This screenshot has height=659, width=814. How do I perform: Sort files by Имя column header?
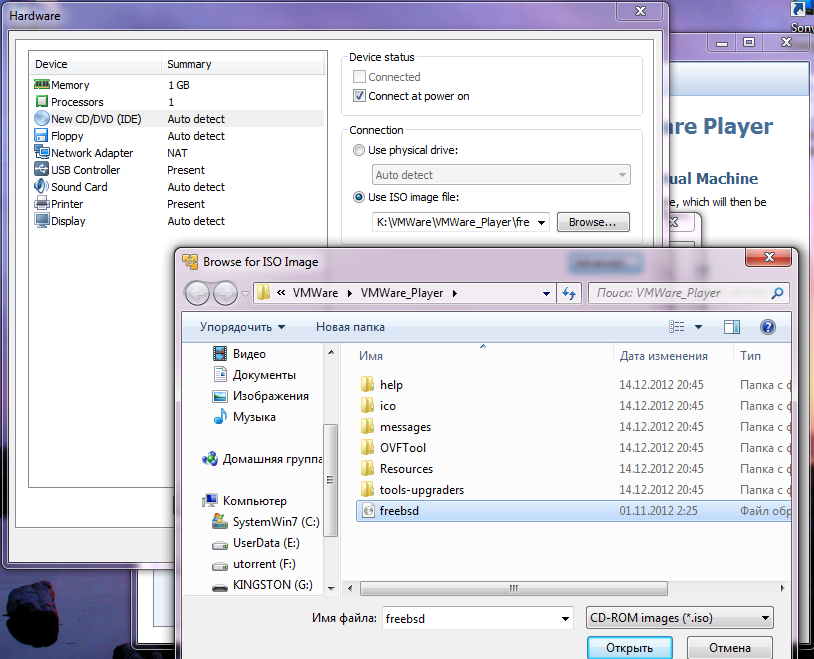pyautogui.click(x=483, y=356)
